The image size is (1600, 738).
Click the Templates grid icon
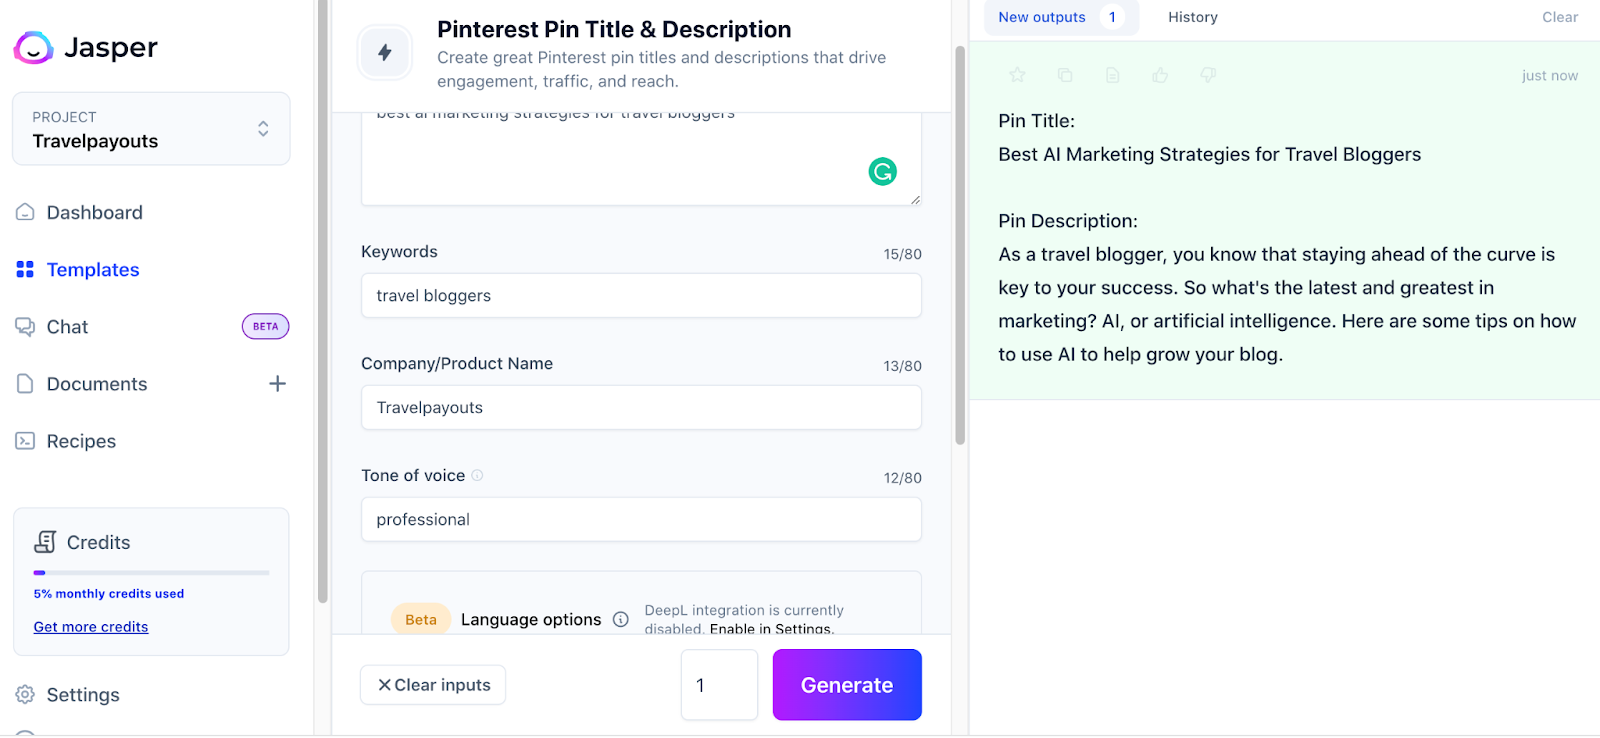25,269
